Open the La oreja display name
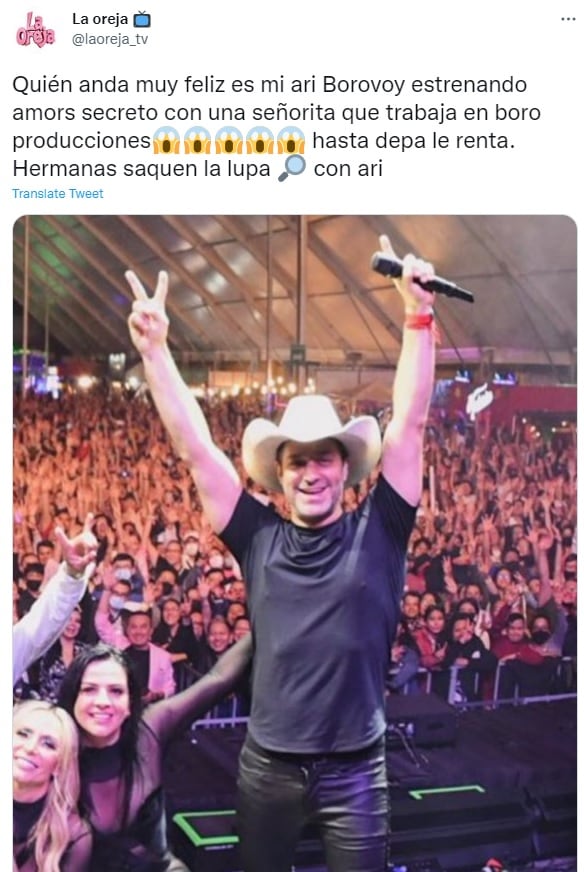Screen dimensions: 584x872 pyautogui.click(x=100, y=19)
